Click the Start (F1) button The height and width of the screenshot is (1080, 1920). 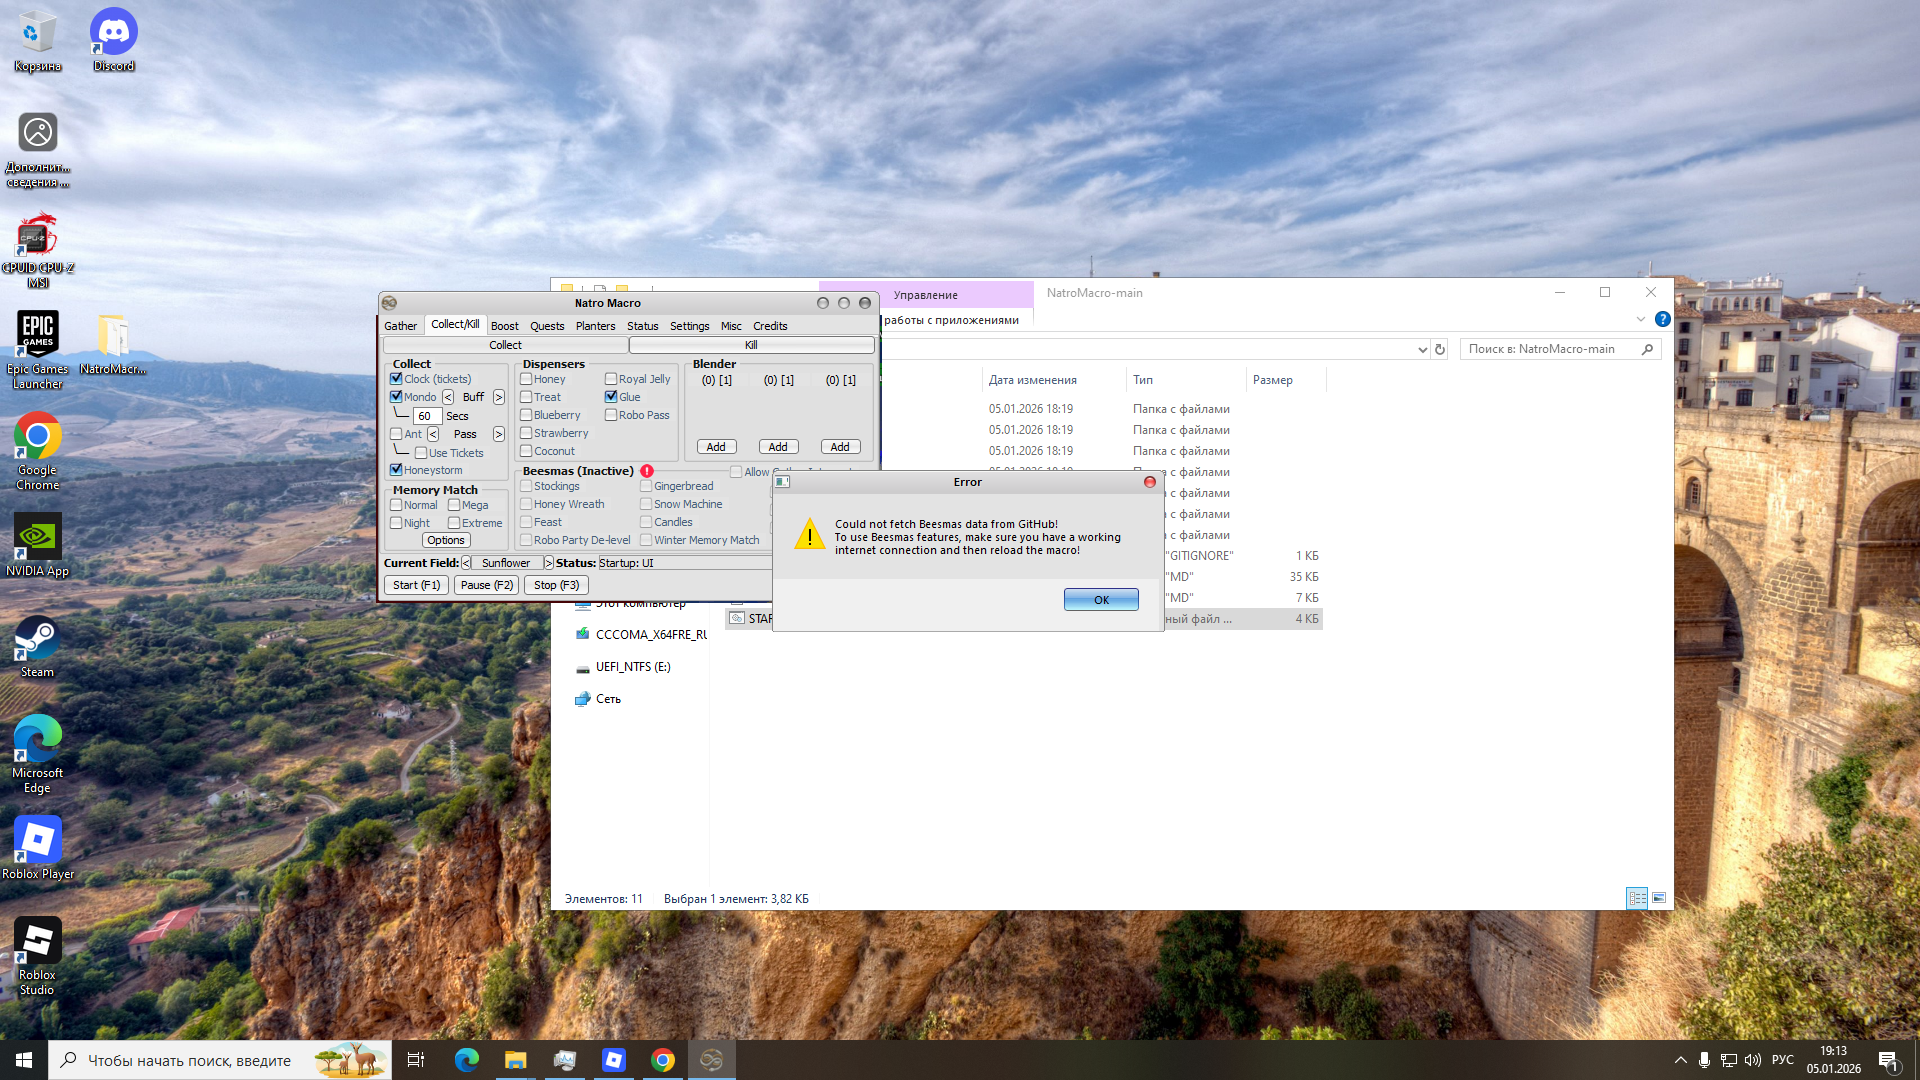[x=416, y=585]
